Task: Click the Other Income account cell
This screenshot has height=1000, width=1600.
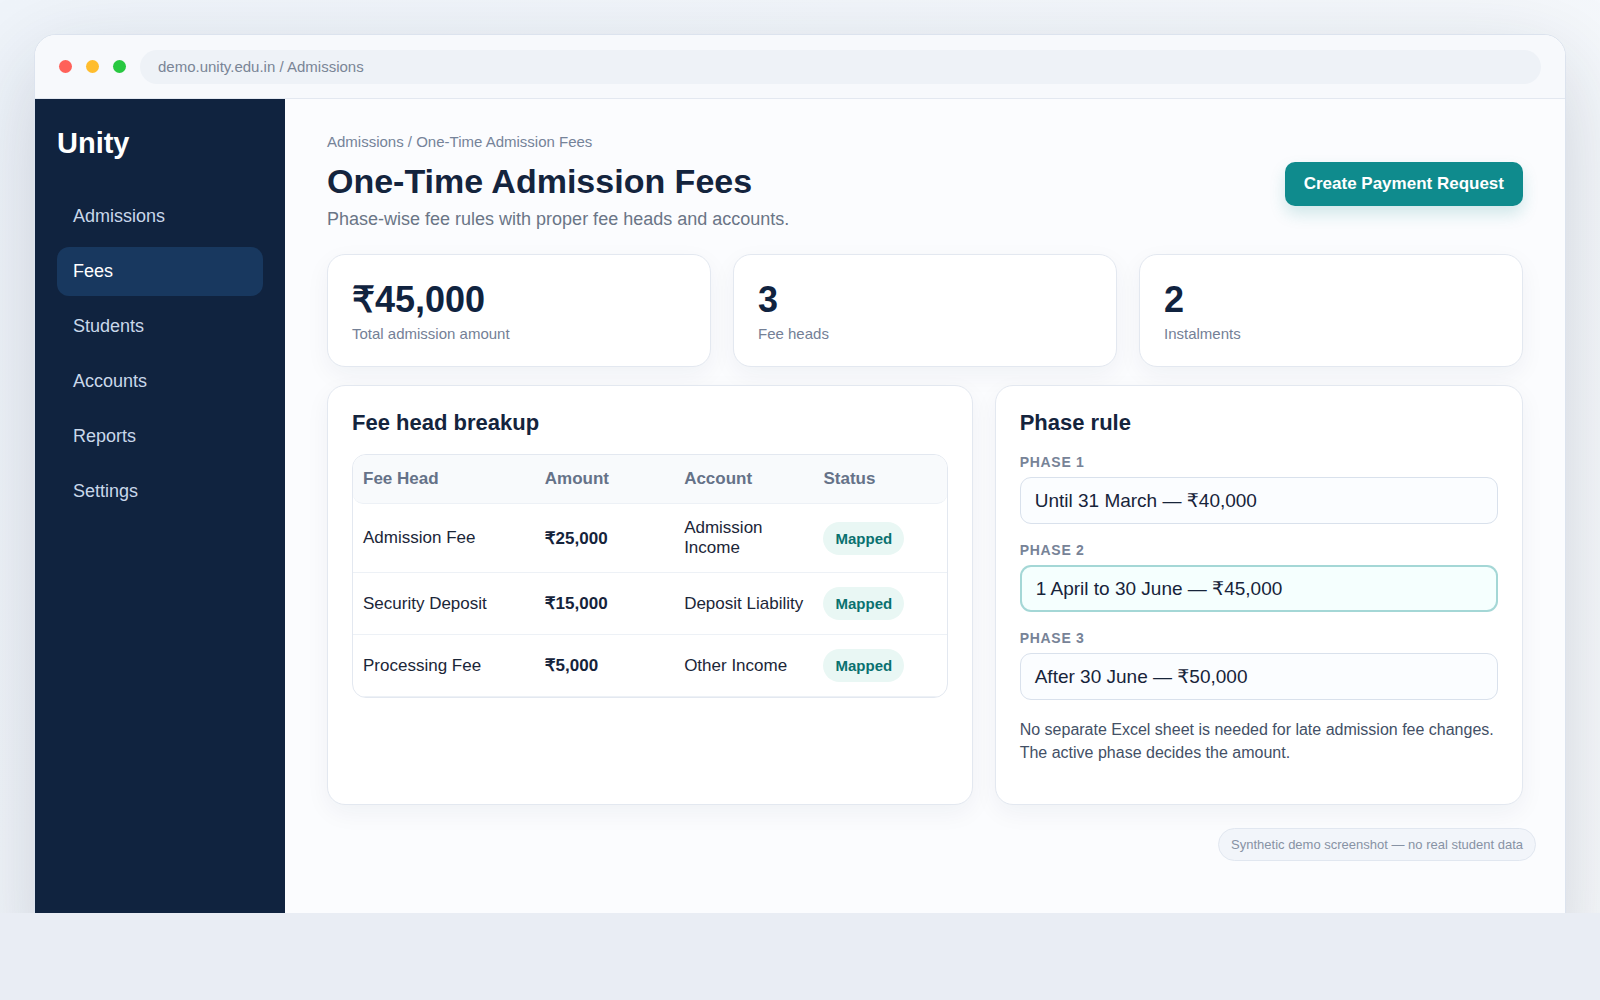Action: [x=735, y=666]
